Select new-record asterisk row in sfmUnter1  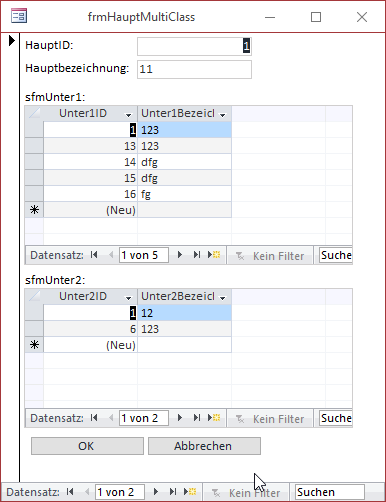point(34,210)
